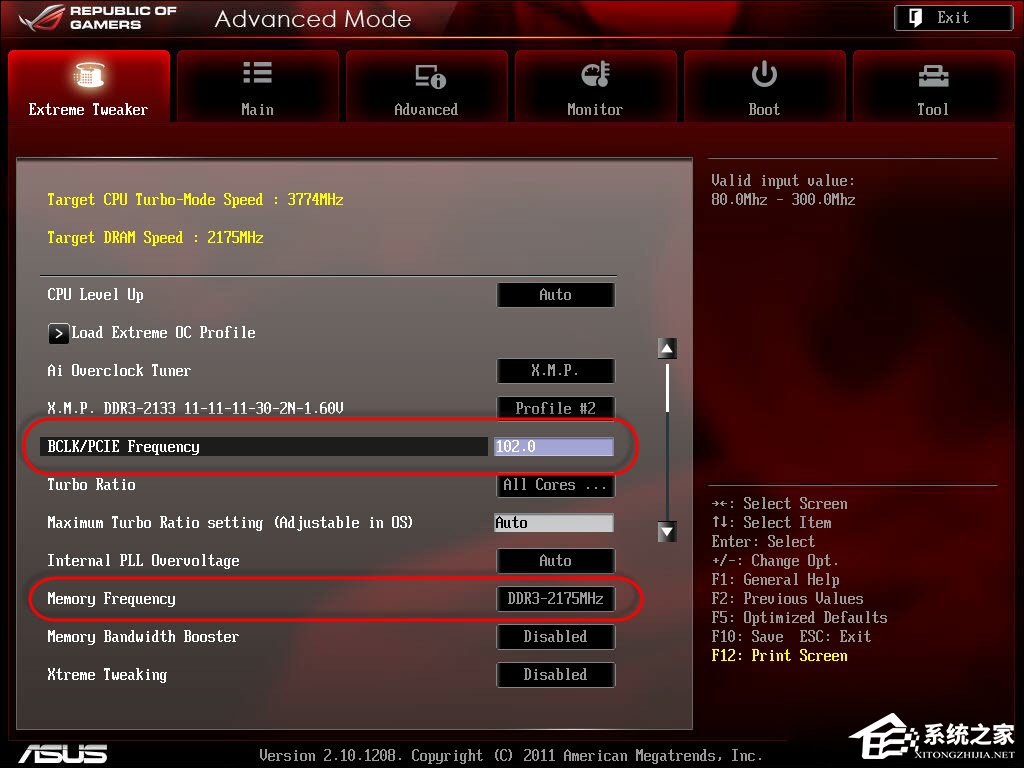Click the Target CPU Turbo-Mode Speed text
Screen dimensions: 1024x768
point(195,200)
